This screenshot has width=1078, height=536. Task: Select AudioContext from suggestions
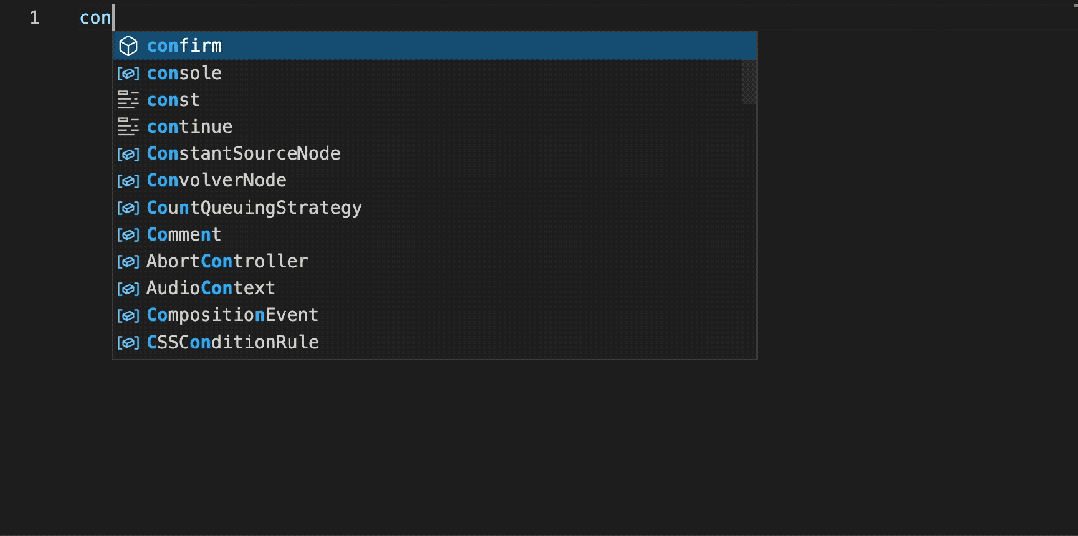[210, 288]
